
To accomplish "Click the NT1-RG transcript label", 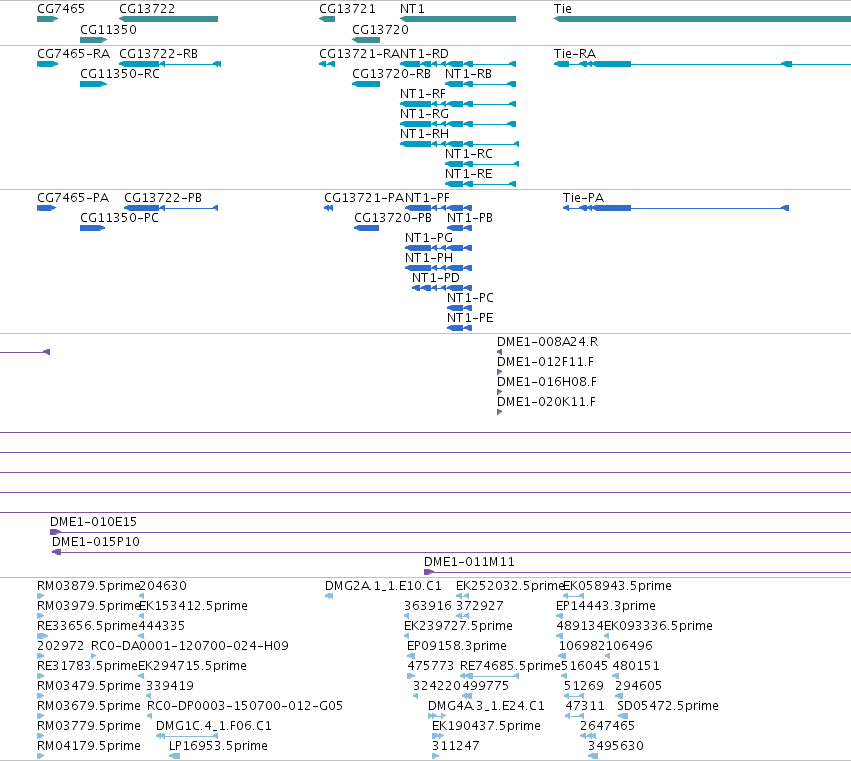I will click(x=424, y=114).
